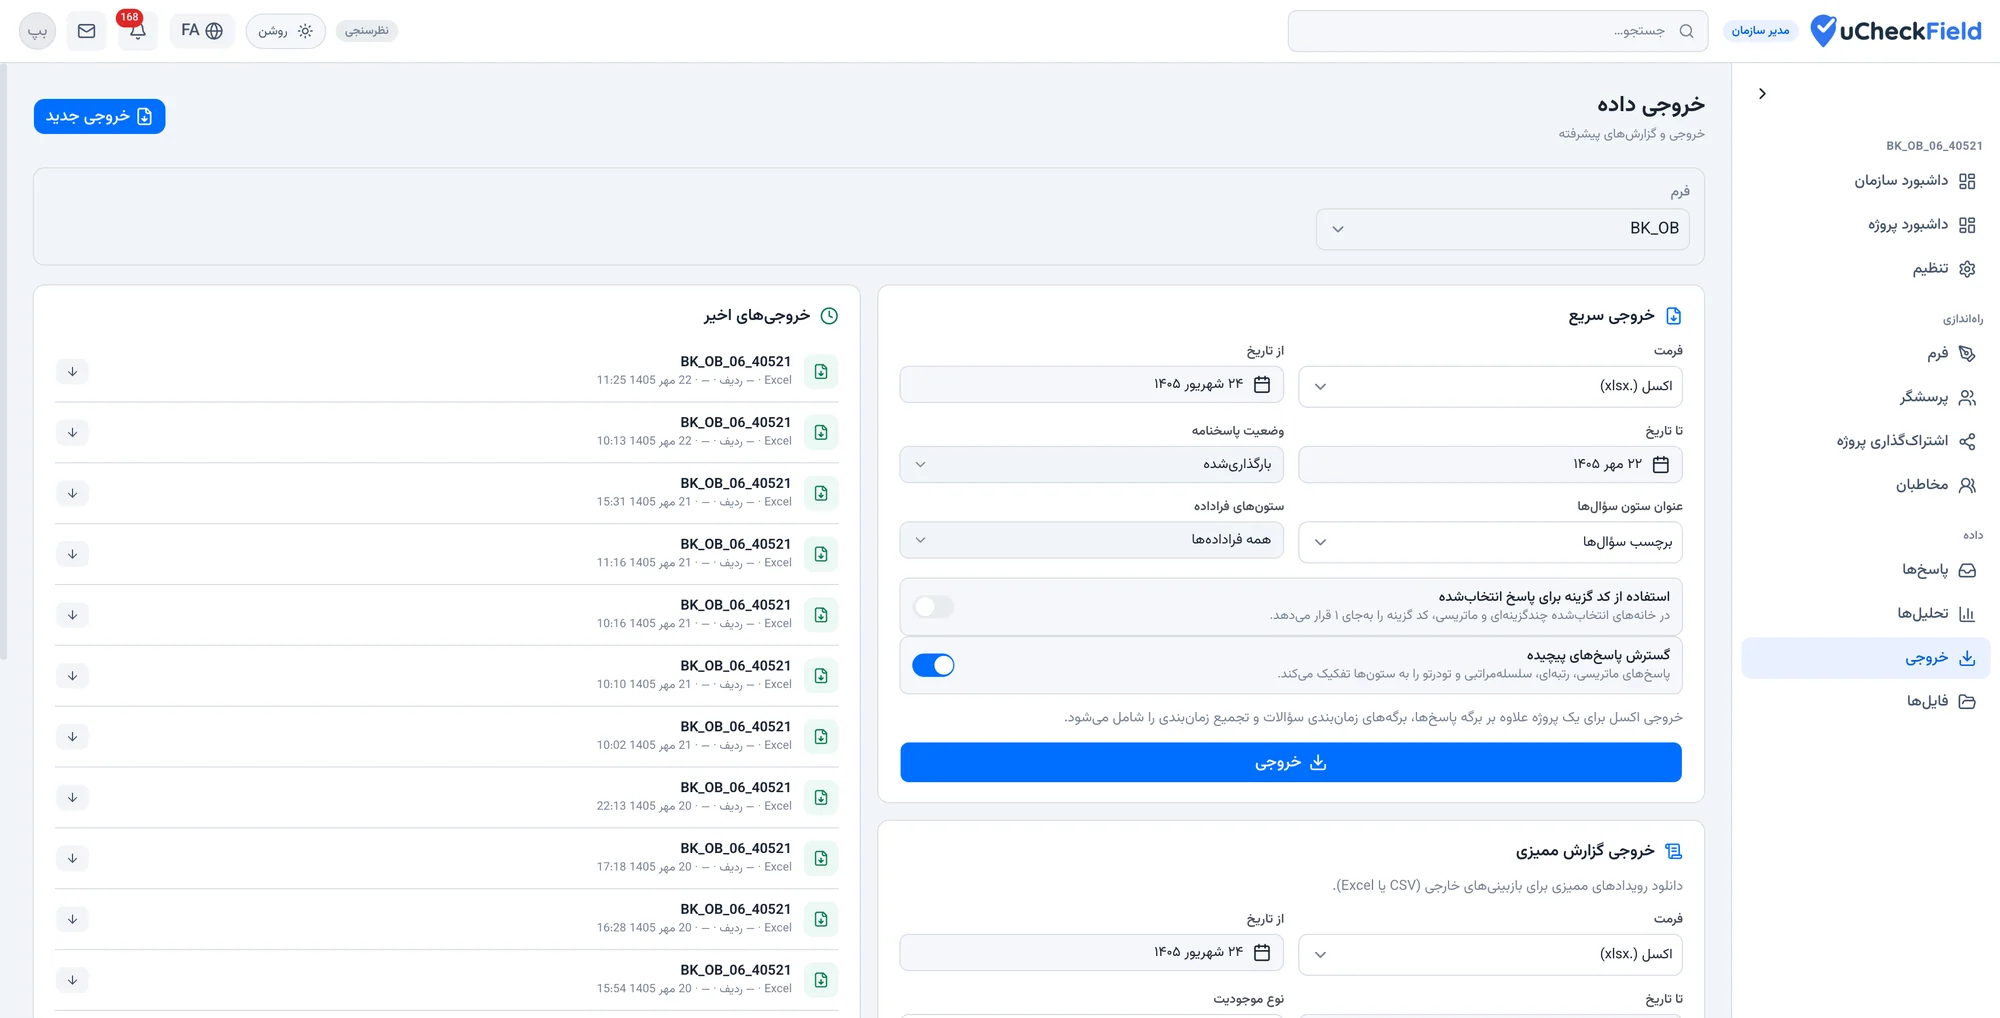Collapse the sidebar with the chevron arrow
This screenshot has height=1018, width=2000.
pos(1762,94)
